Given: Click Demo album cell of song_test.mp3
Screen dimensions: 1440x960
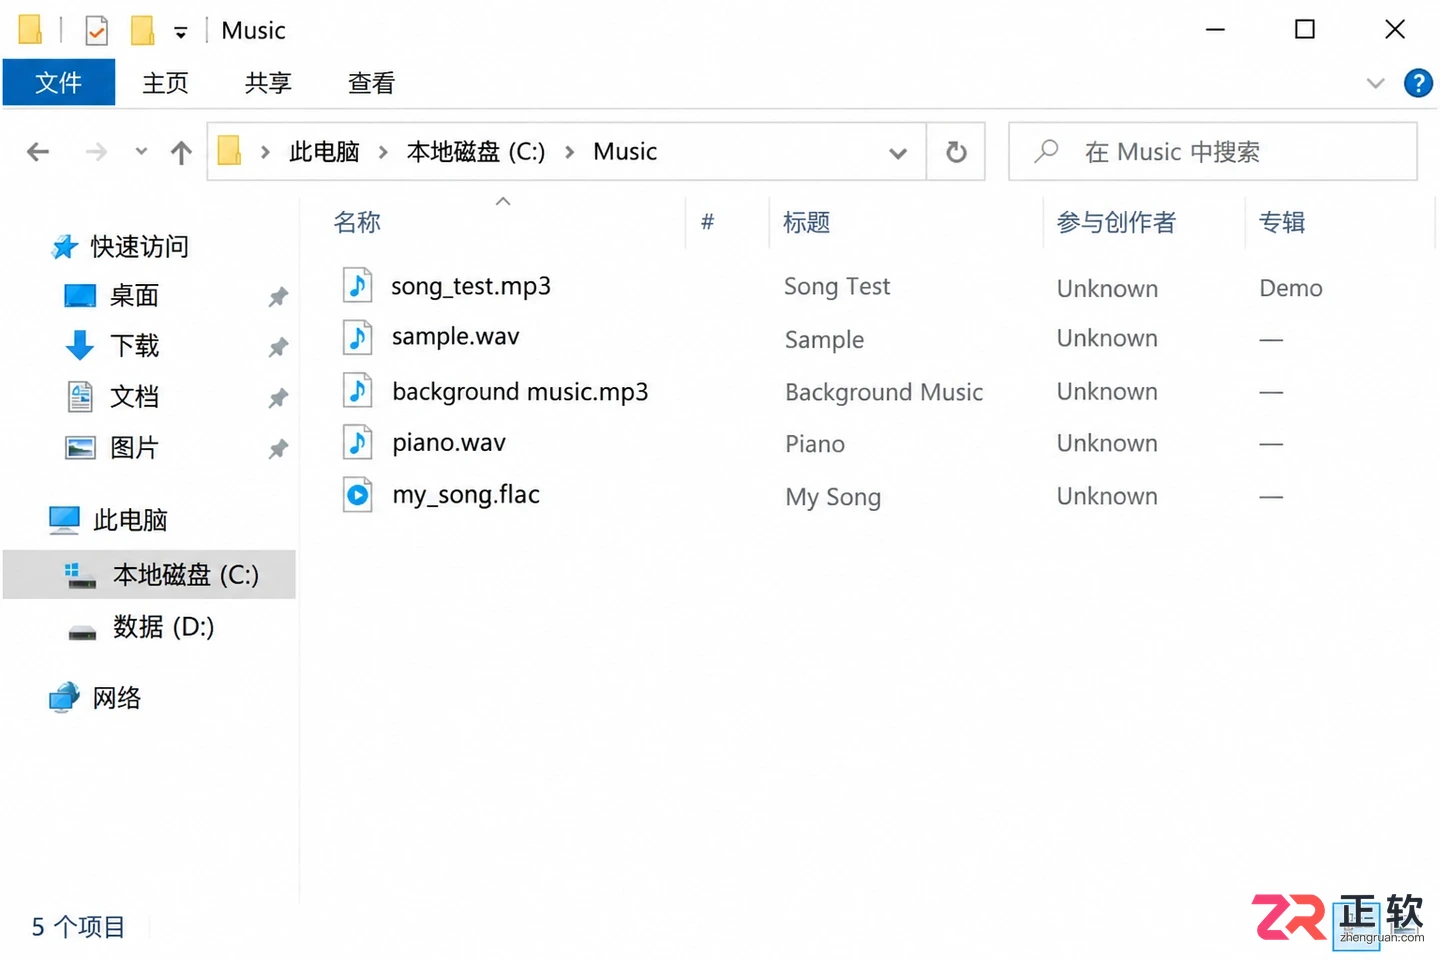Looking at the screenshot, I should pos(1291,288).
